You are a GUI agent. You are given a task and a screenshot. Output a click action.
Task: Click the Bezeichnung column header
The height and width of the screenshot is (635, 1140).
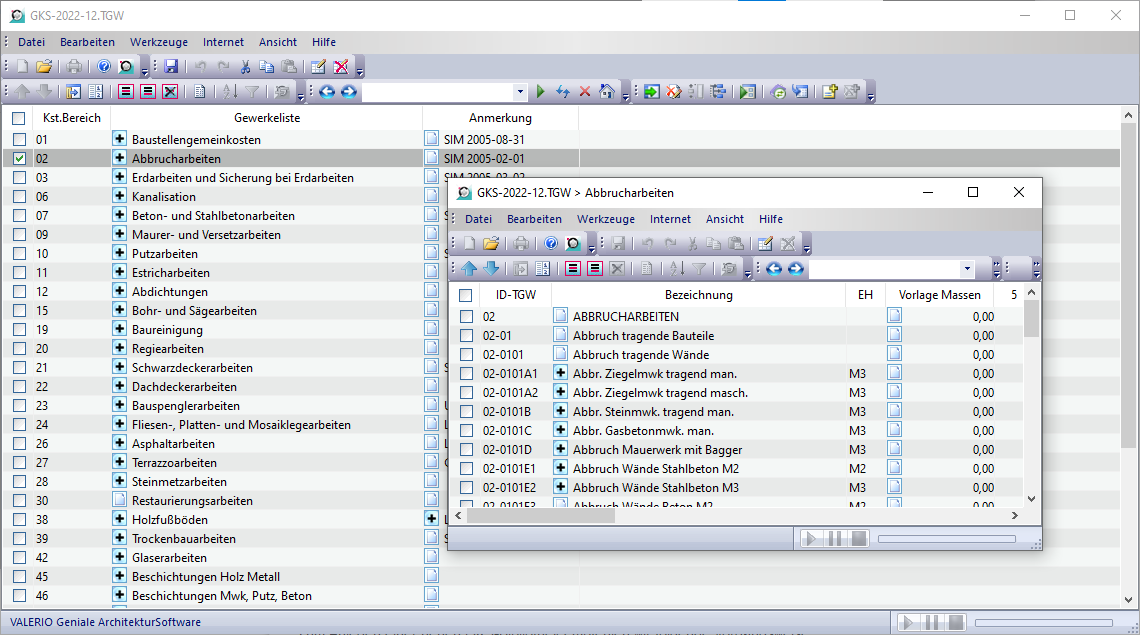[x=698, y=295]
